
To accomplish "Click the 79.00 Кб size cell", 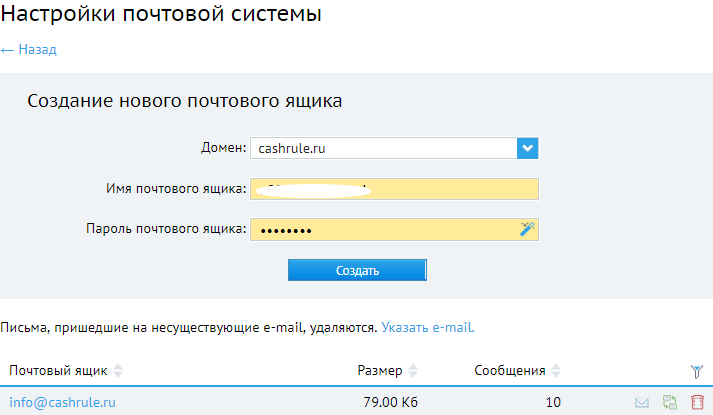I will 390,402.
